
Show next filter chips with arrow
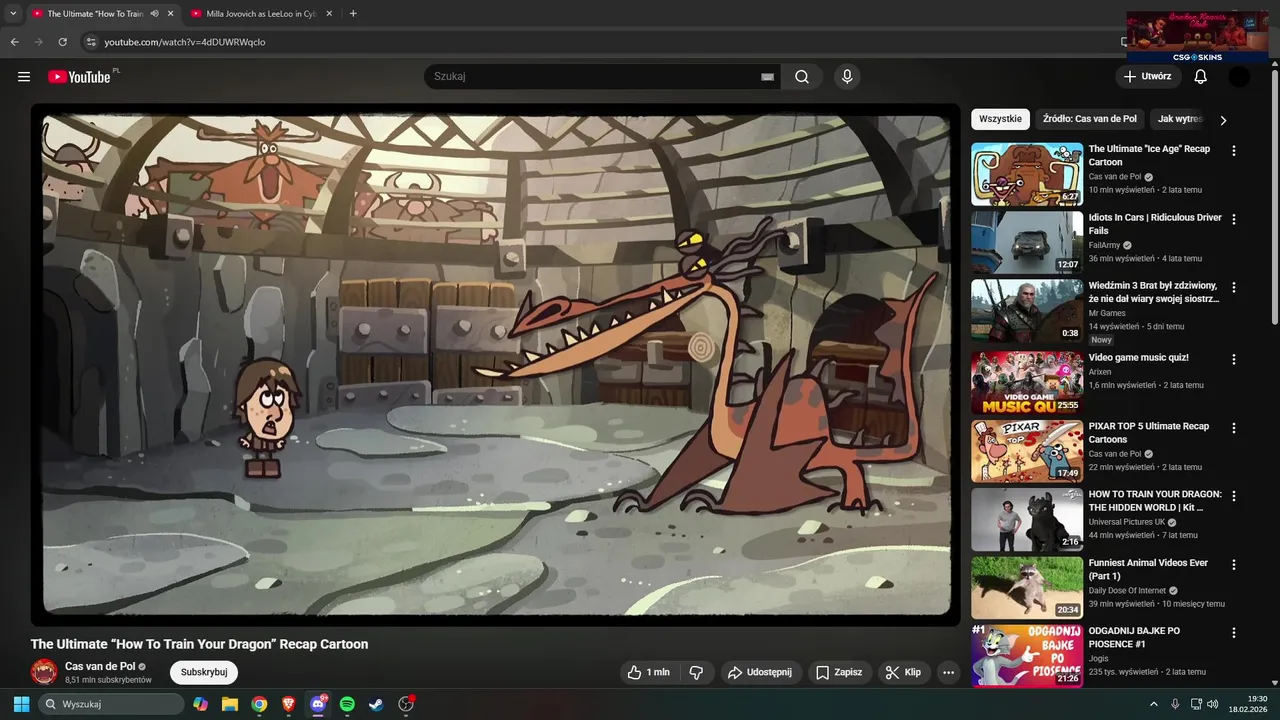click(x=1222, y=120)
